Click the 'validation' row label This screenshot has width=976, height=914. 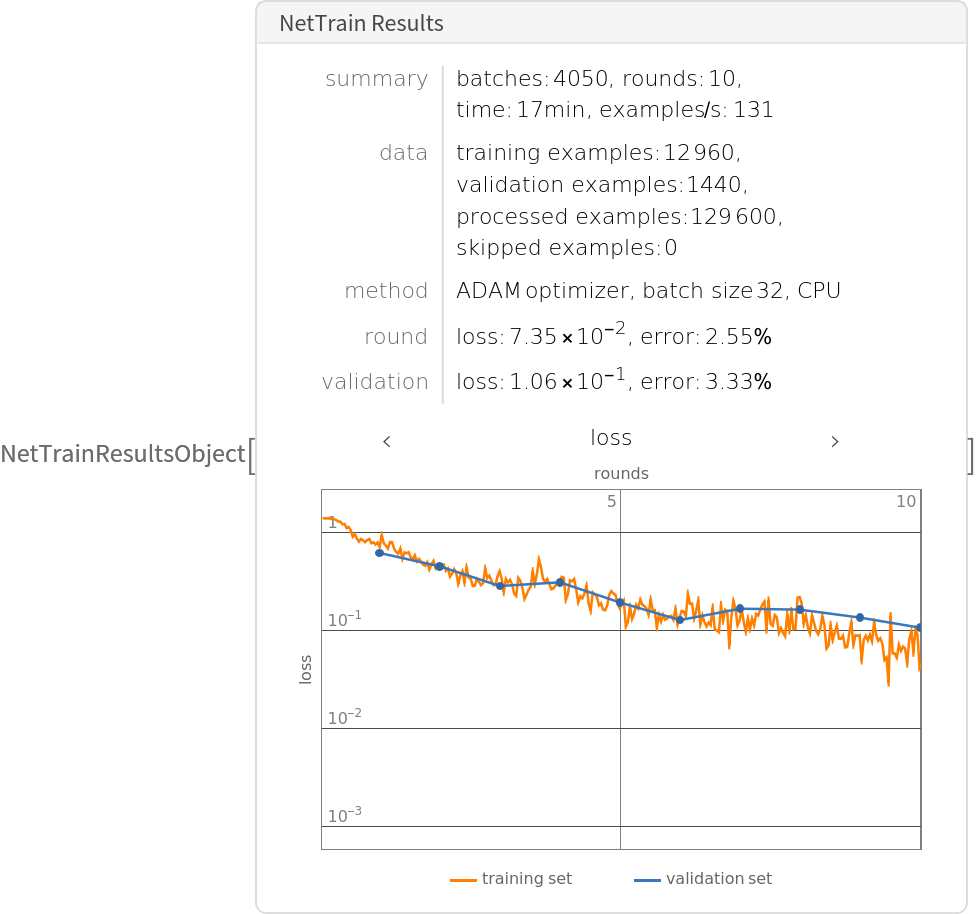tap(375, 382)
